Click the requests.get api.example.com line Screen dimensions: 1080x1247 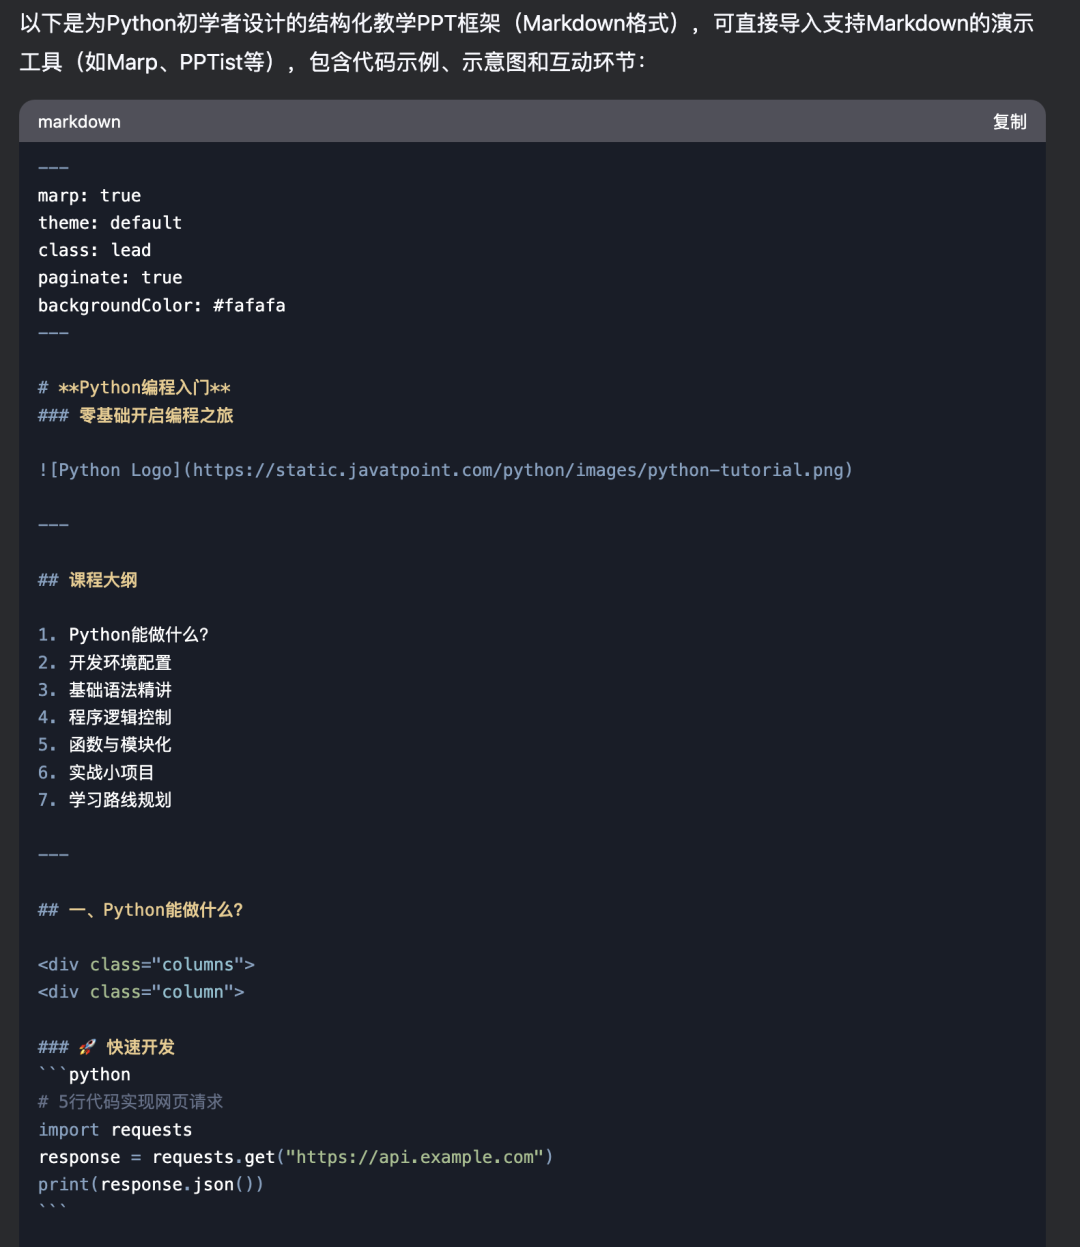296,1157
